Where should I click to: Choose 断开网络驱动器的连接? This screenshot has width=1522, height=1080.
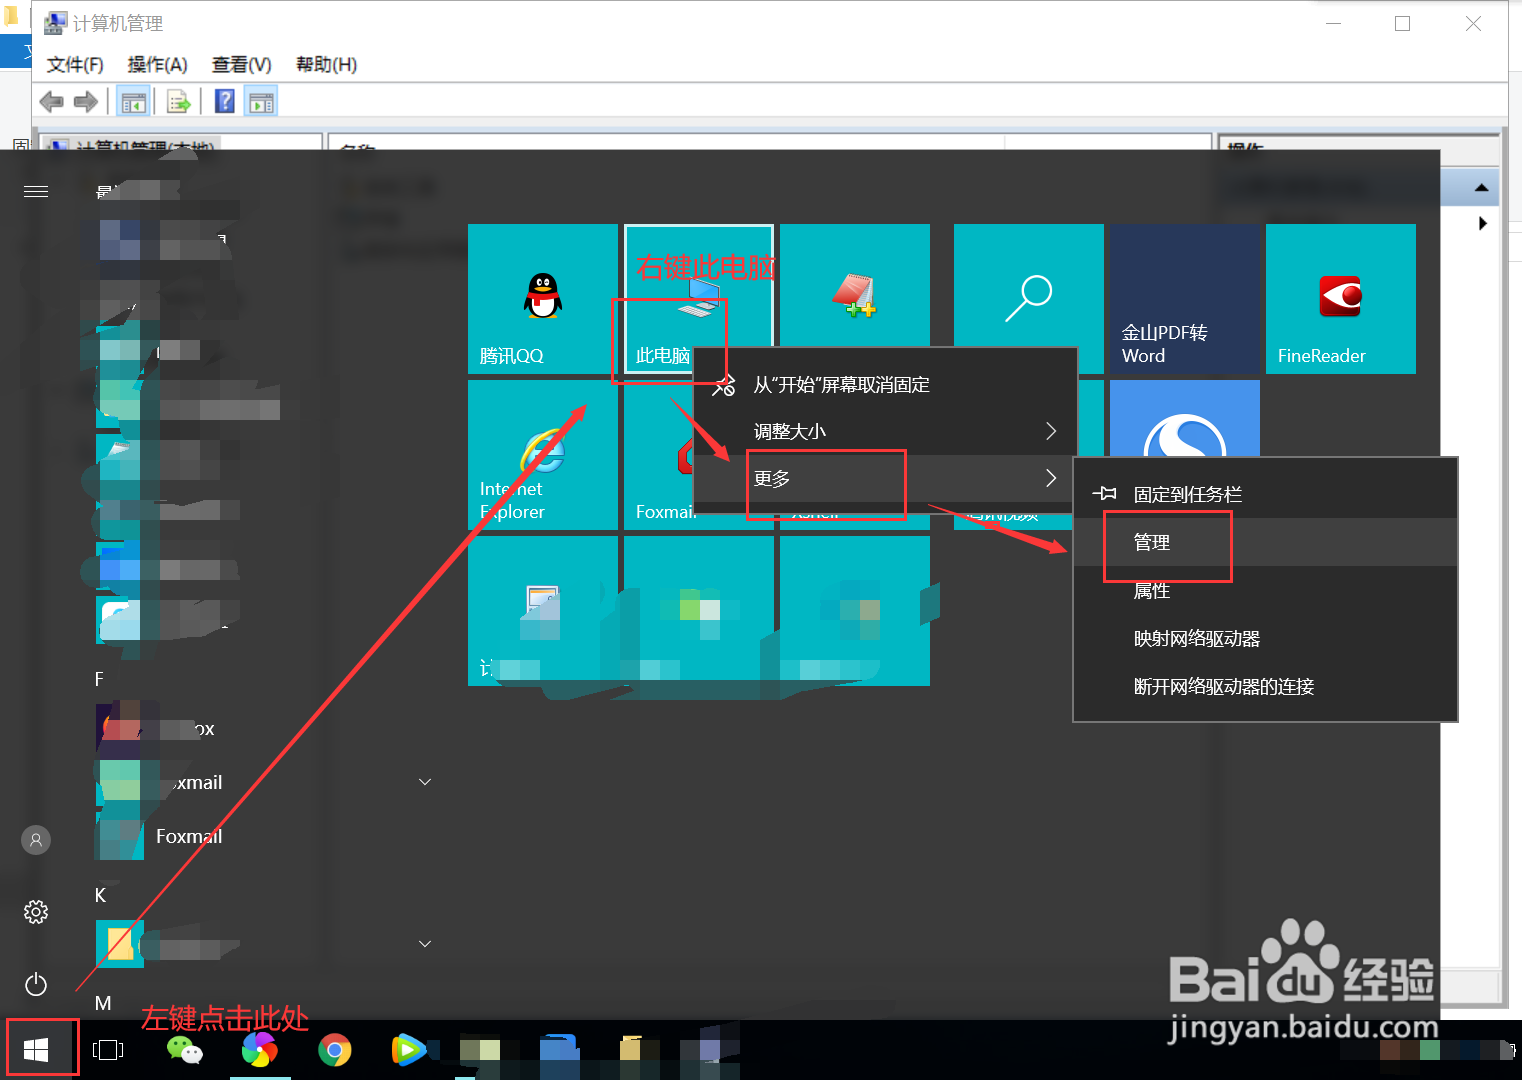click(1265, 687)
